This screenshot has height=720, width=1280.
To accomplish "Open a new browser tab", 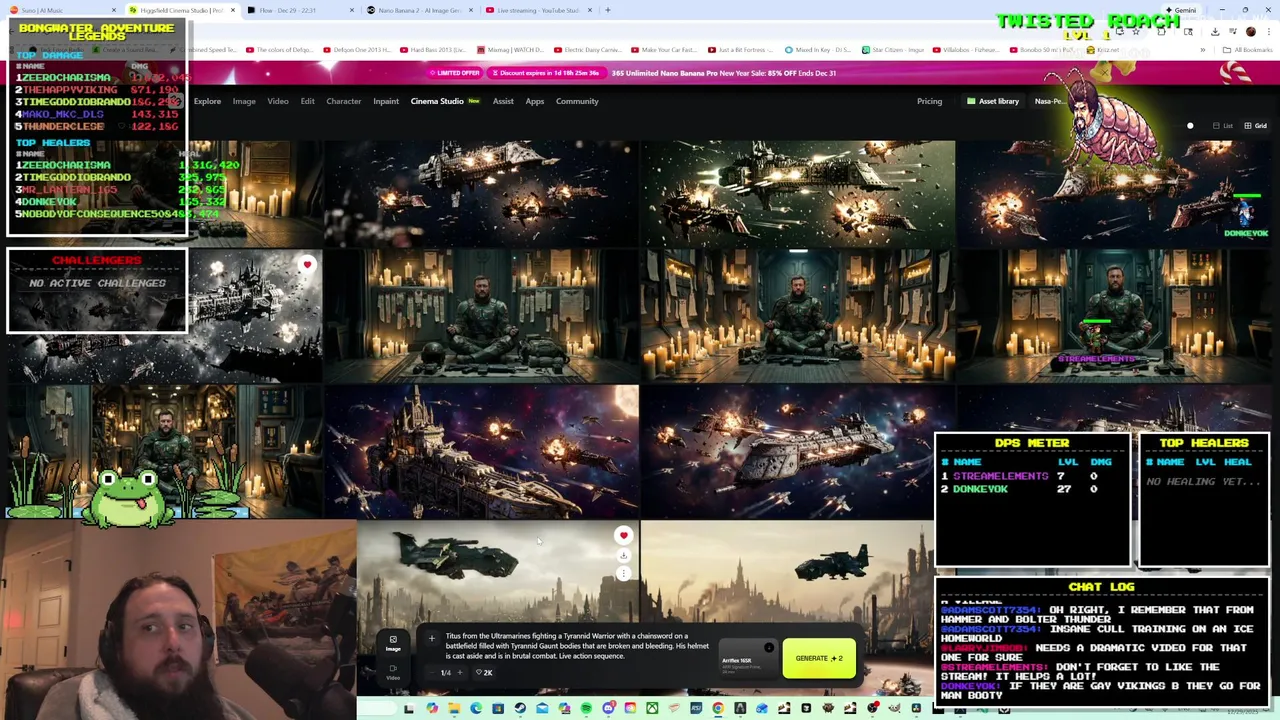I will click(608, 10).
